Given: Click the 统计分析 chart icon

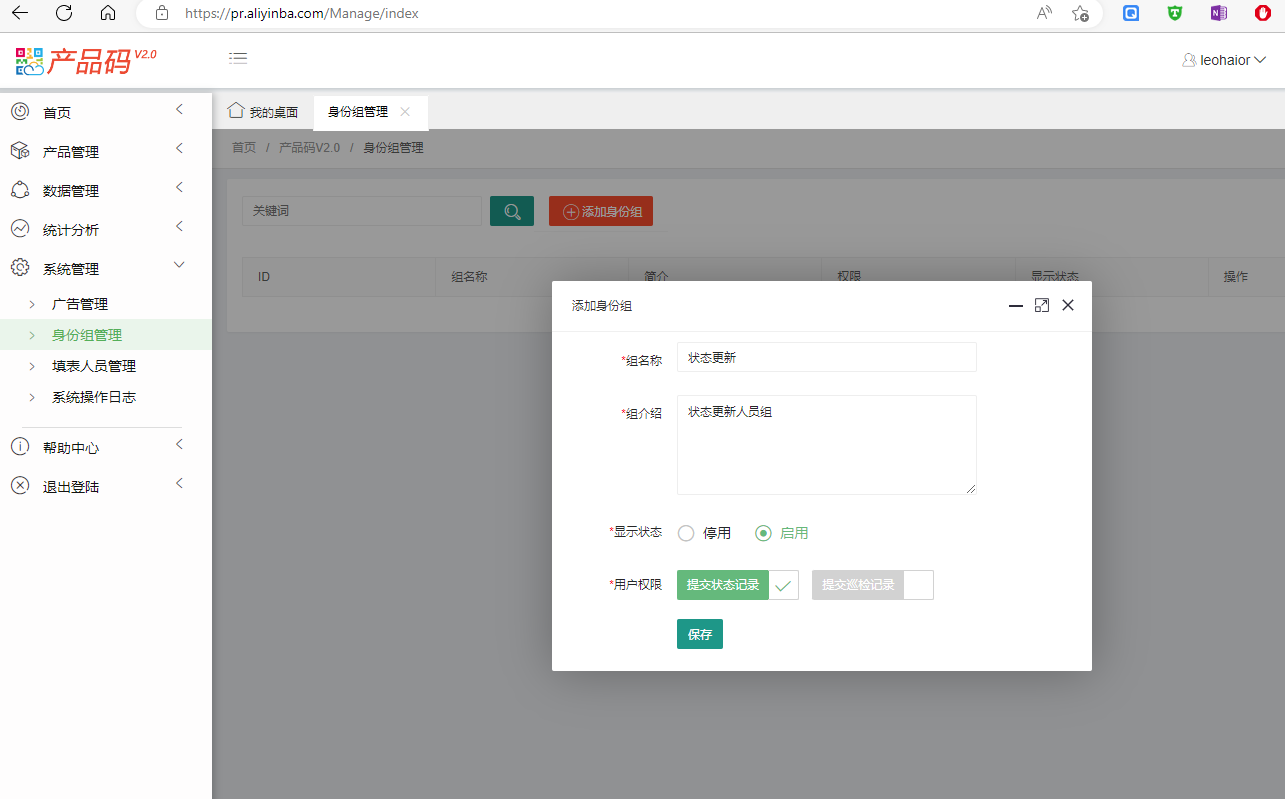Looking at the screenshot, I should click(x=20, y=229).
